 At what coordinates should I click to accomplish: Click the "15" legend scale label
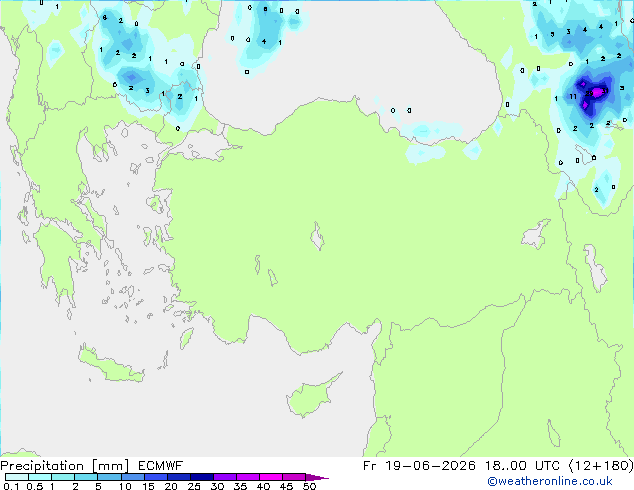(x=148, y=486)
